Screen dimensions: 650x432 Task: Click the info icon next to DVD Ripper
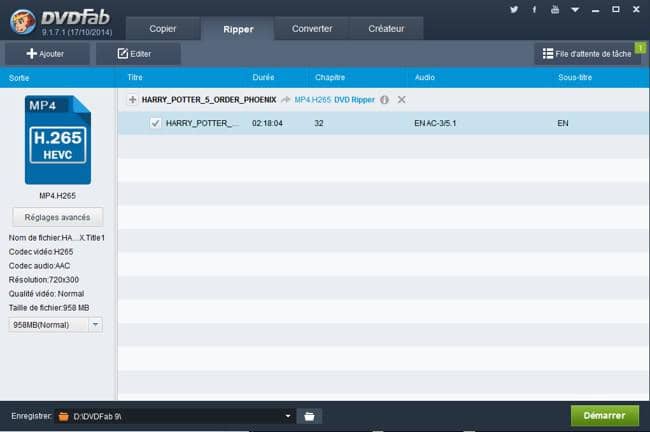384,100
